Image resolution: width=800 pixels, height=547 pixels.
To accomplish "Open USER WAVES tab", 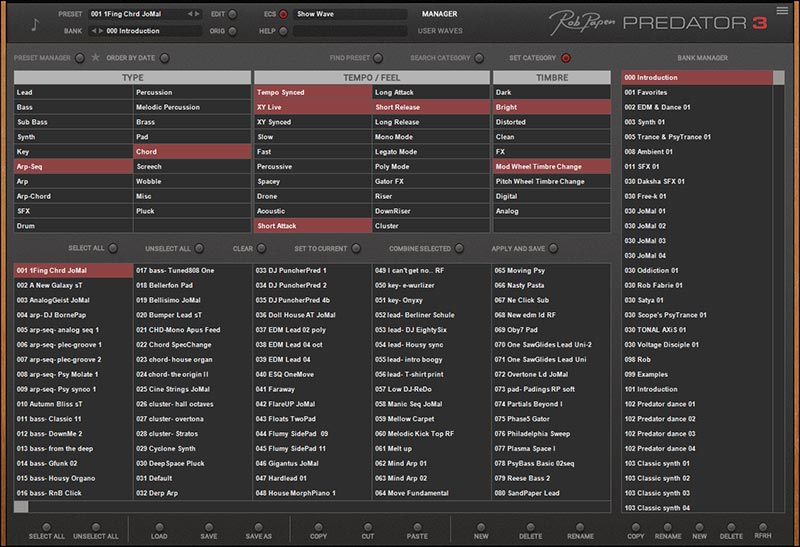I will coord(440,31).
